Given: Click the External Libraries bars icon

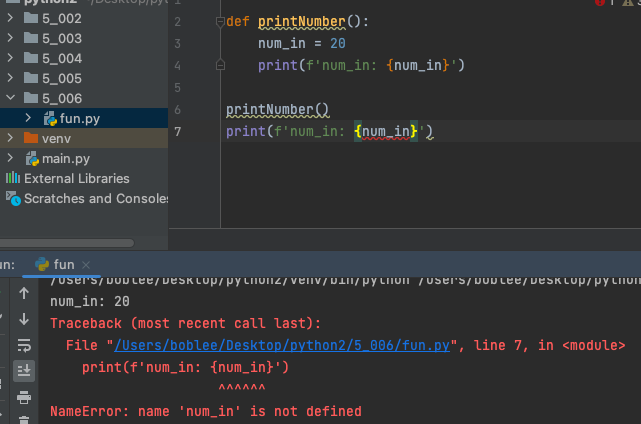Looking at the screenshot, I should pos(13,178).
